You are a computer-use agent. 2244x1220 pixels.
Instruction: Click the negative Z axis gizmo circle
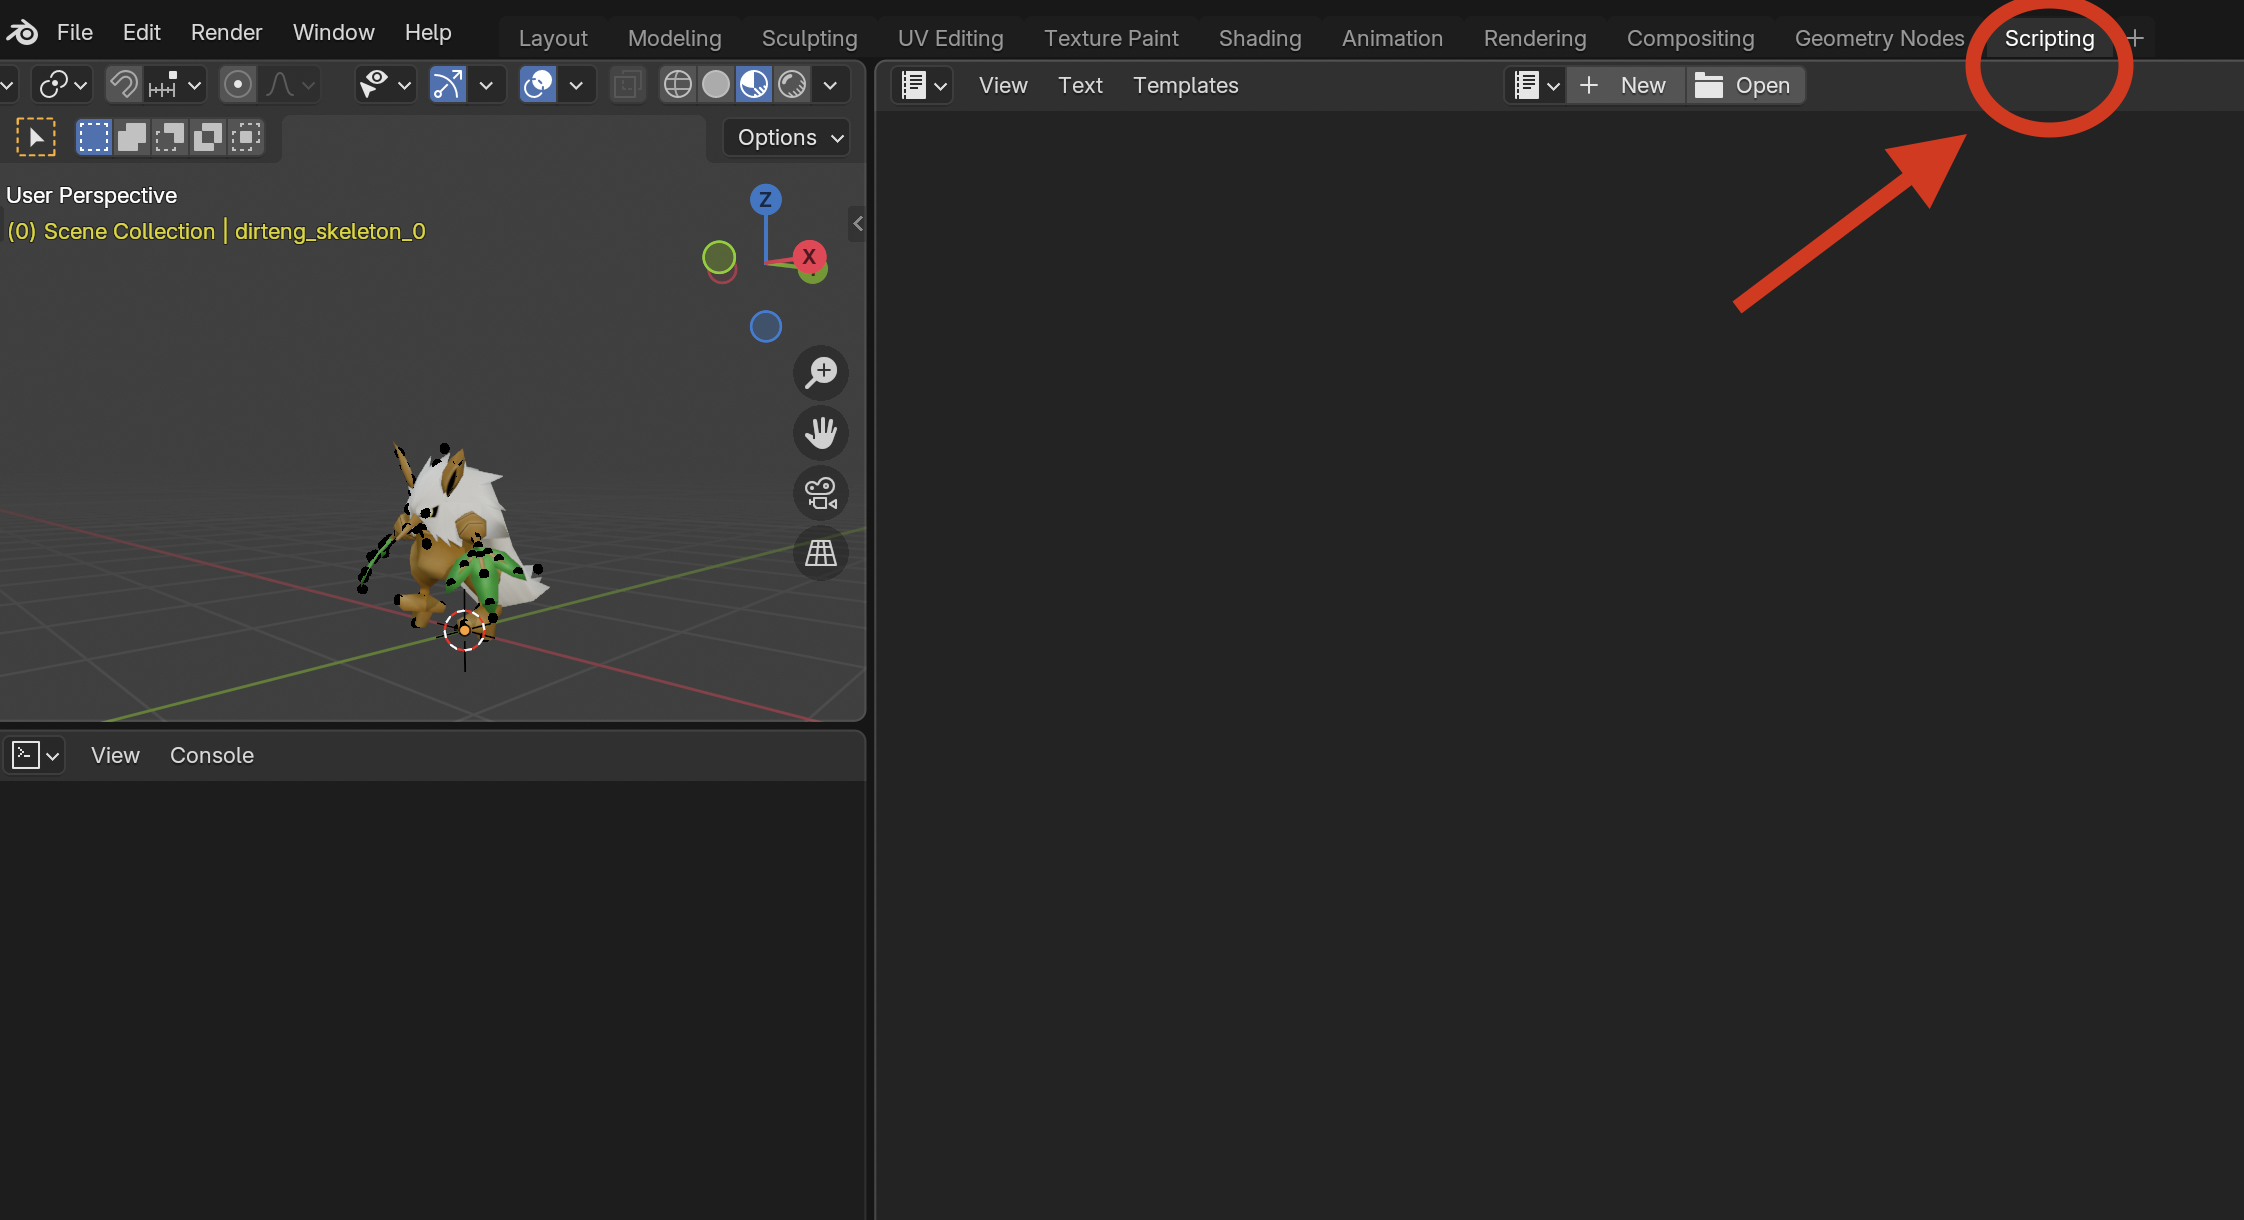coord(766,327)
